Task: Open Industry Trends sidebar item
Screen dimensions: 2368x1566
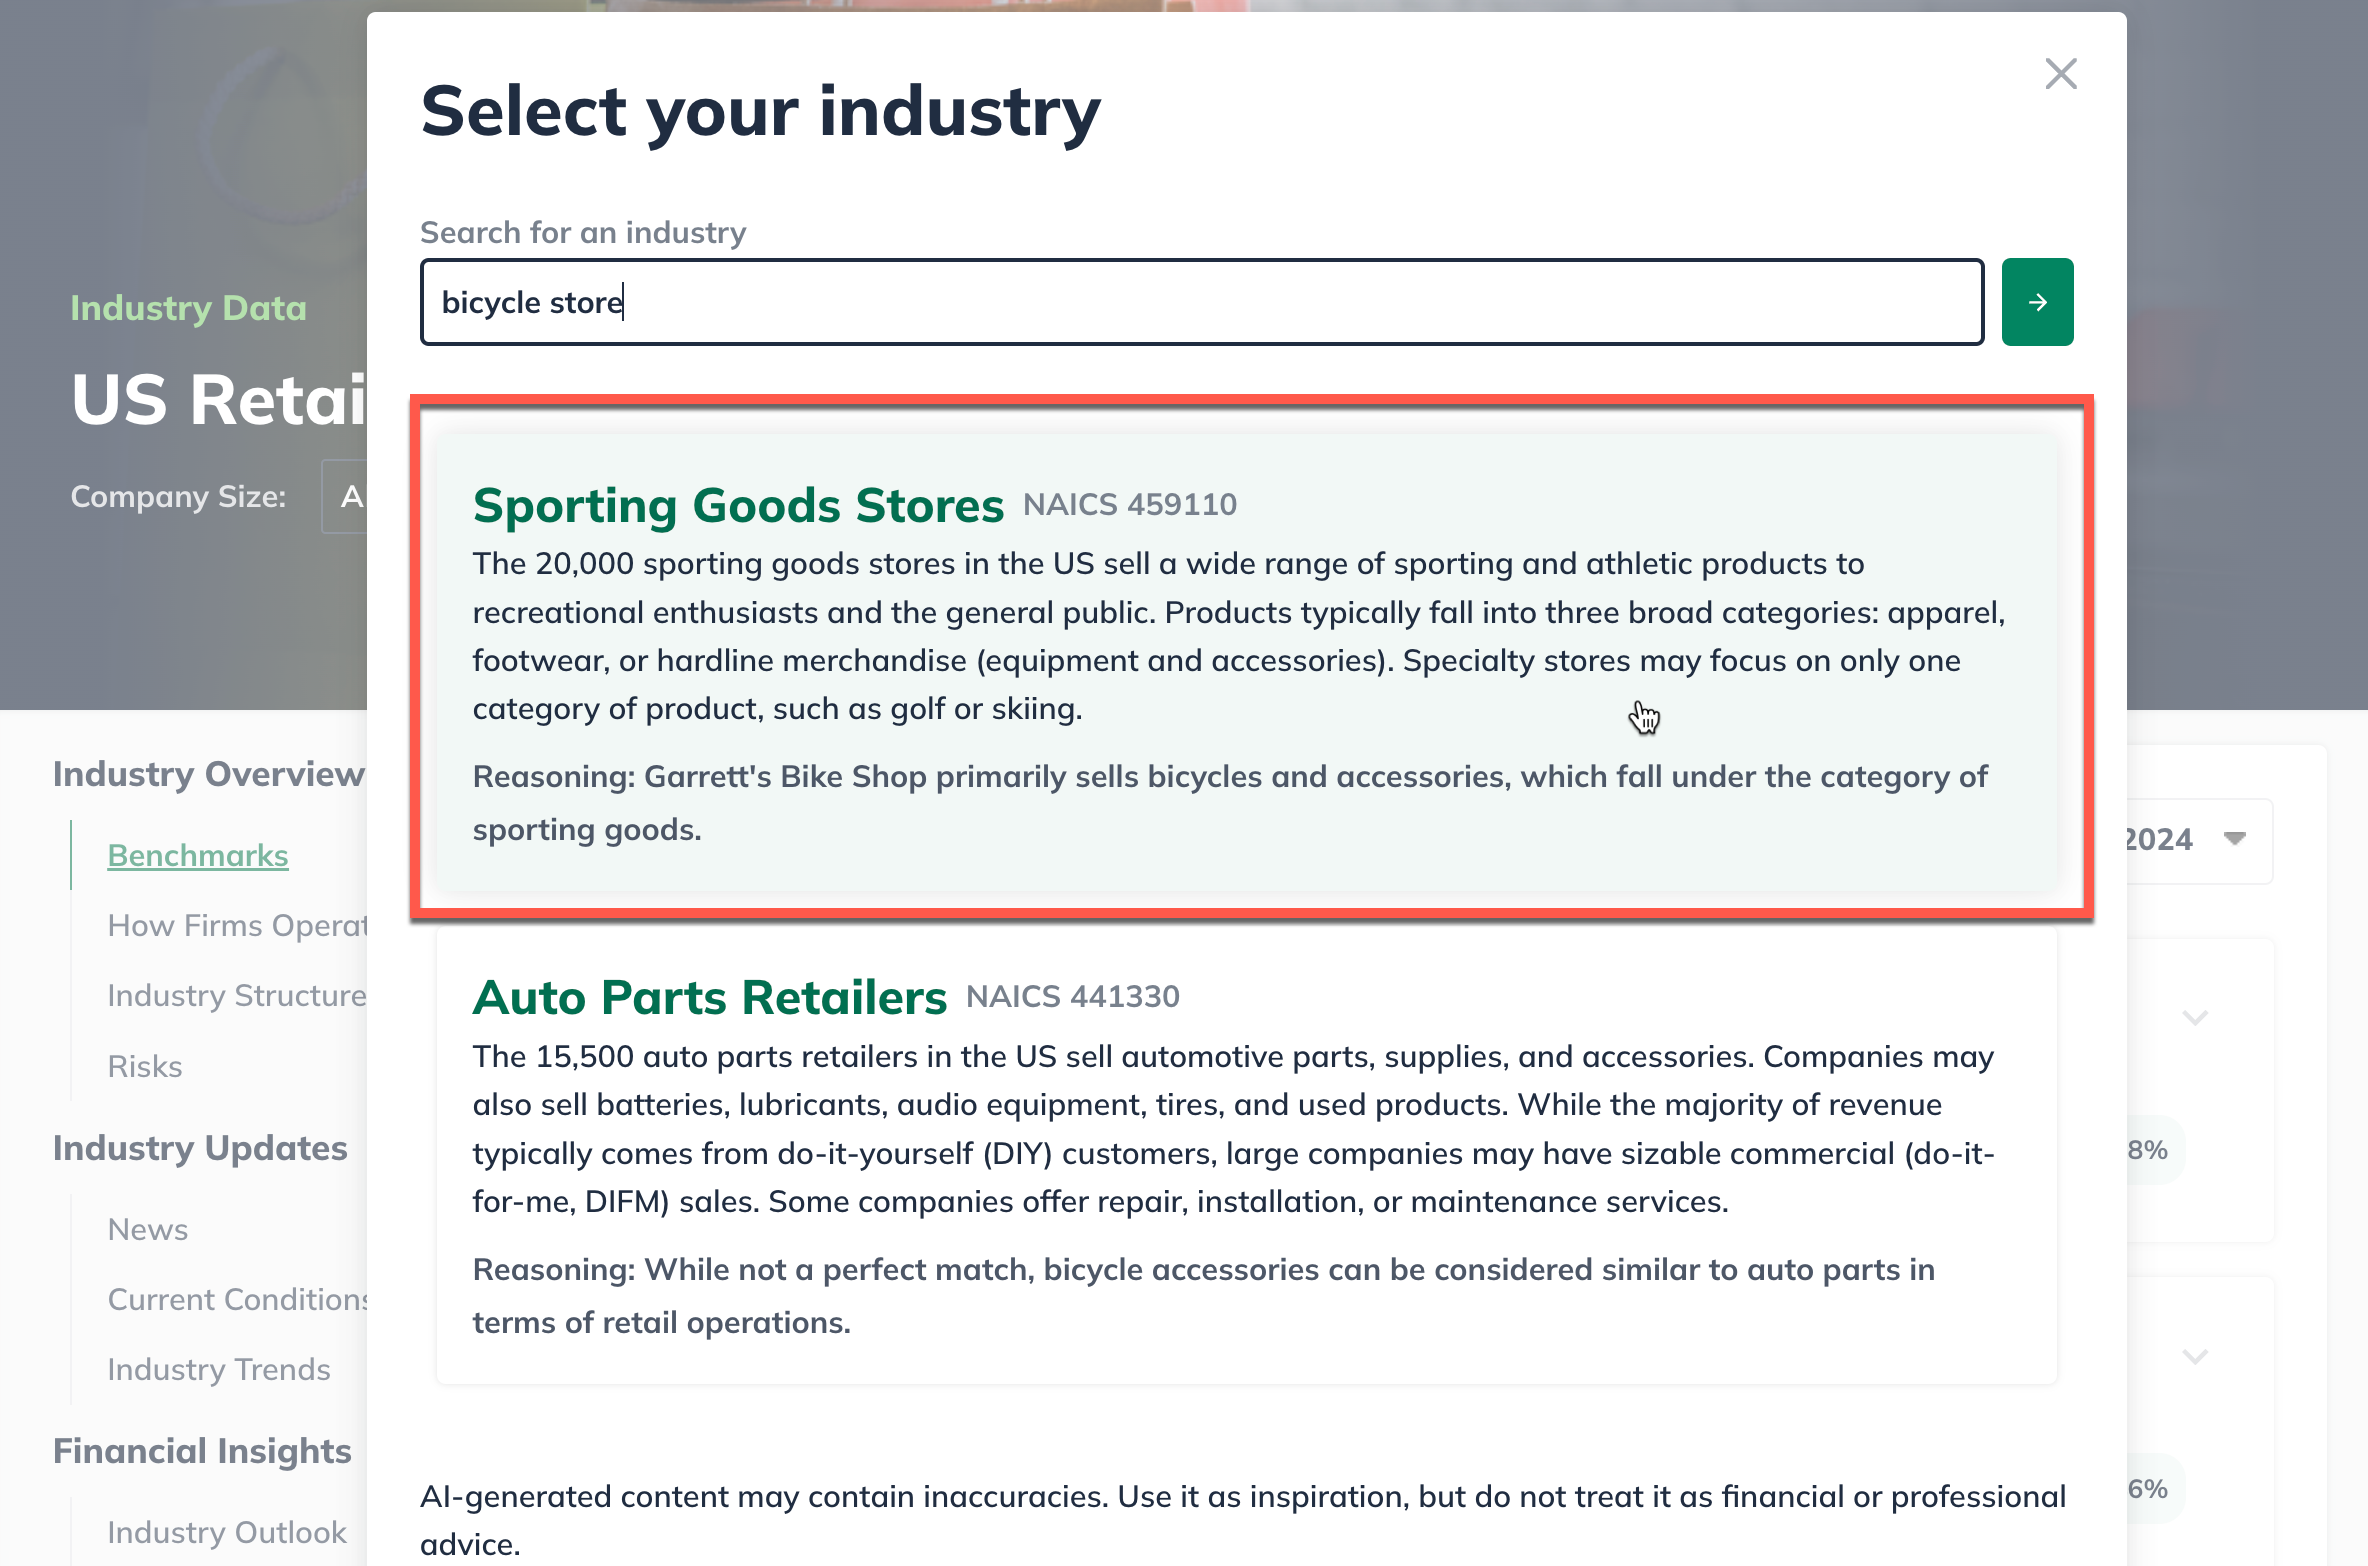Action: pyautogui.click(x=219, y=1370)
